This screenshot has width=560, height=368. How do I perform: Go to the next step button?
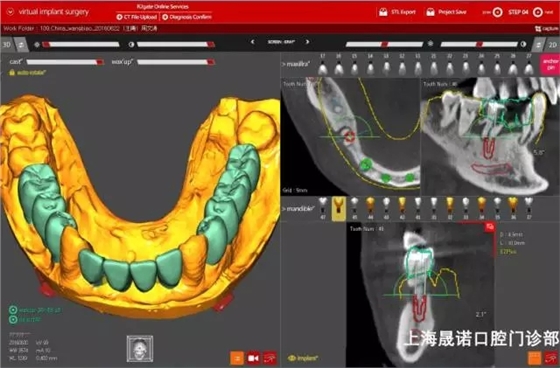[538, 13]
